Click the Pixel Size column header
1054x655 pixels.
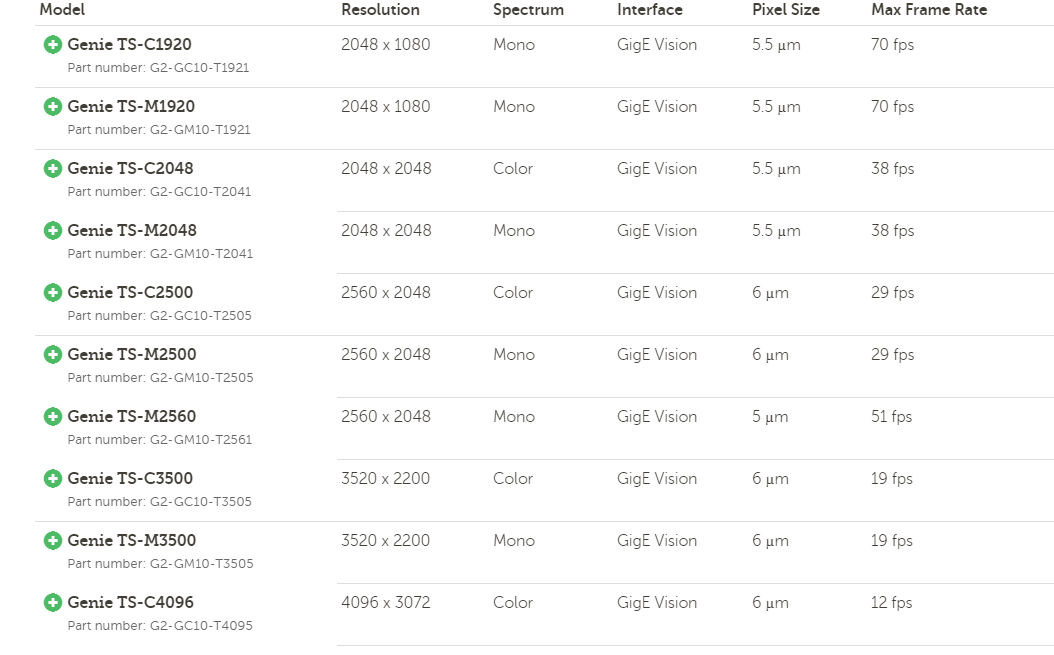pos(786,10)
